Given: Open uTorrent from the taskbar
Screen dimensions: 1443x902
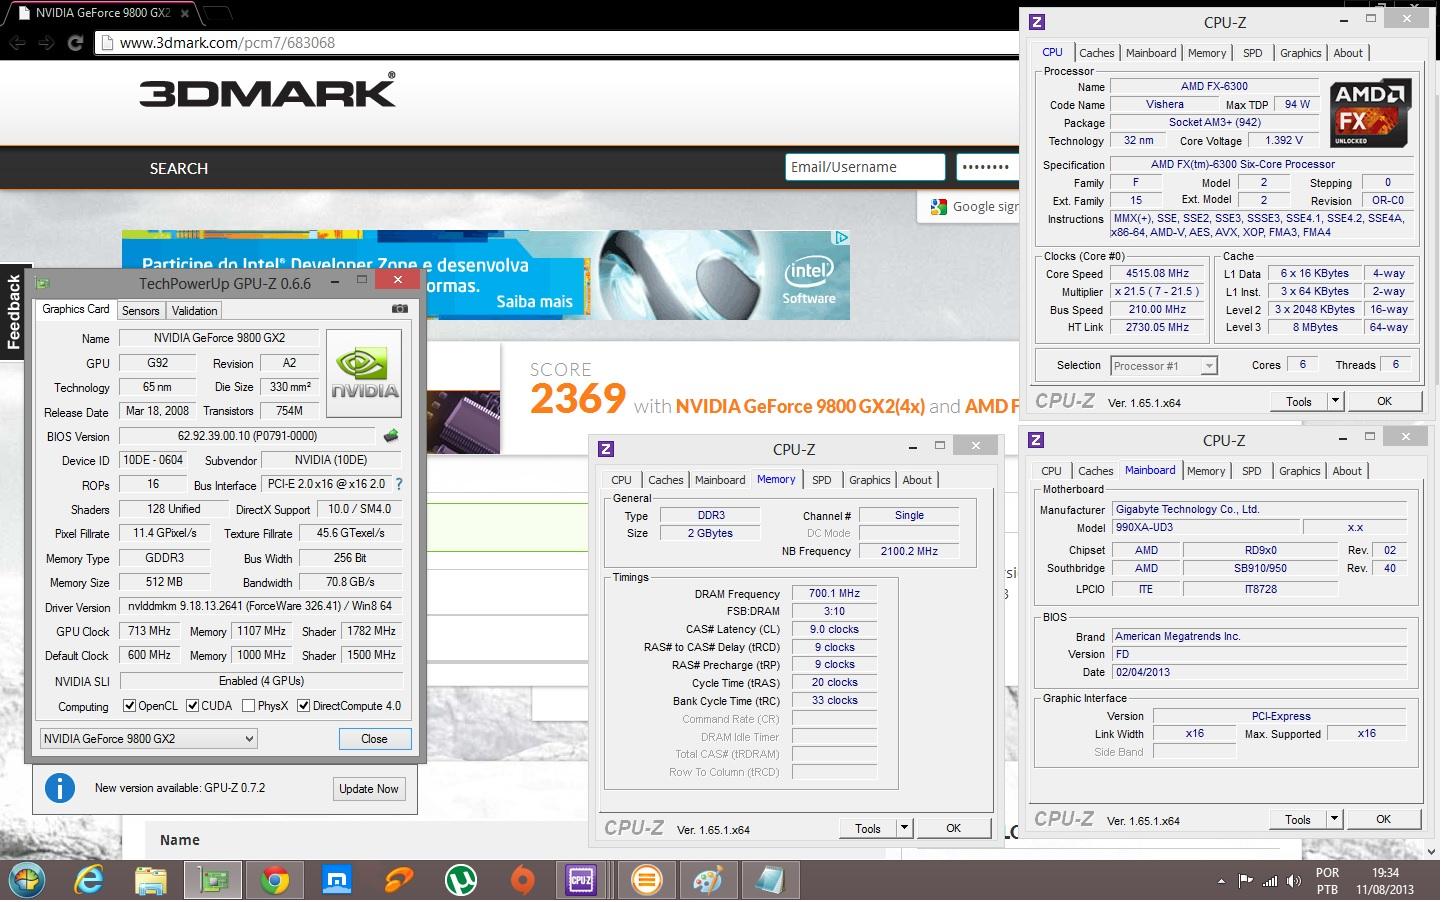Looking at the screenshot, I should (460, 880).
